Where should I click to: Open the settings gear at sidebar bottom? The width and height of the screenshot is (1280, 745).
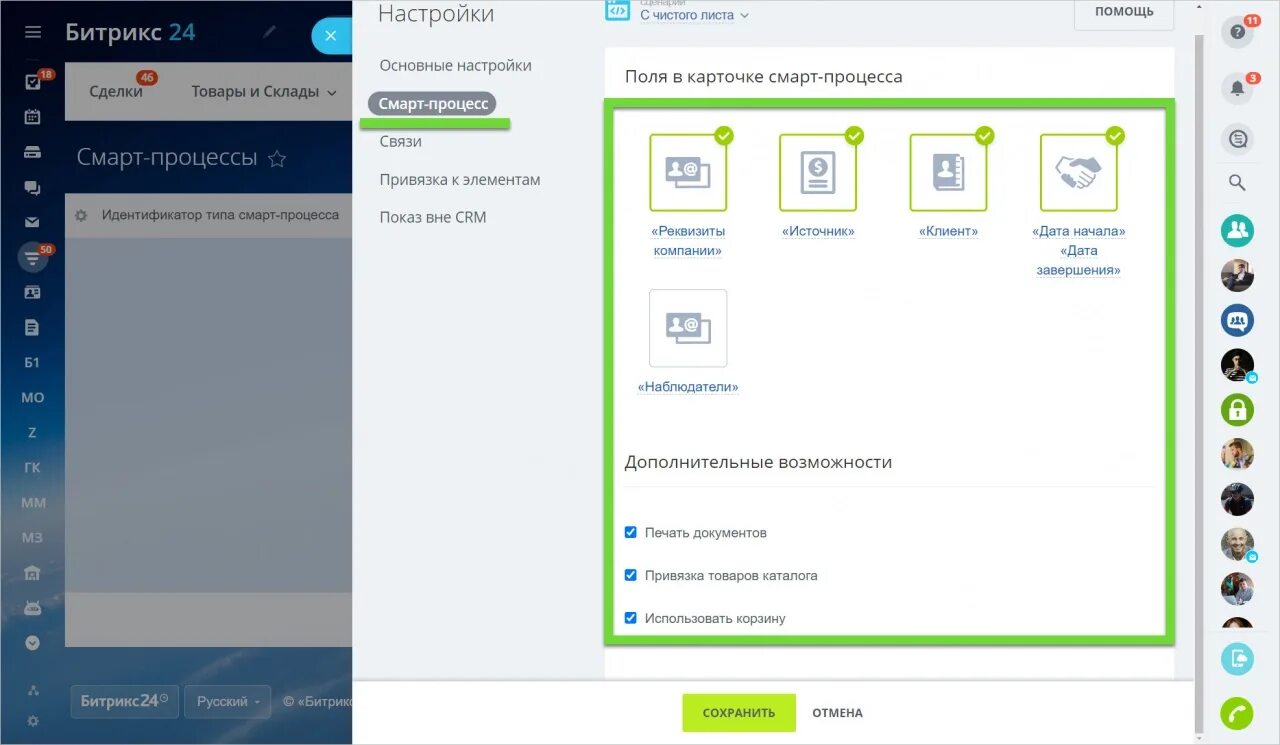(32, 720)
